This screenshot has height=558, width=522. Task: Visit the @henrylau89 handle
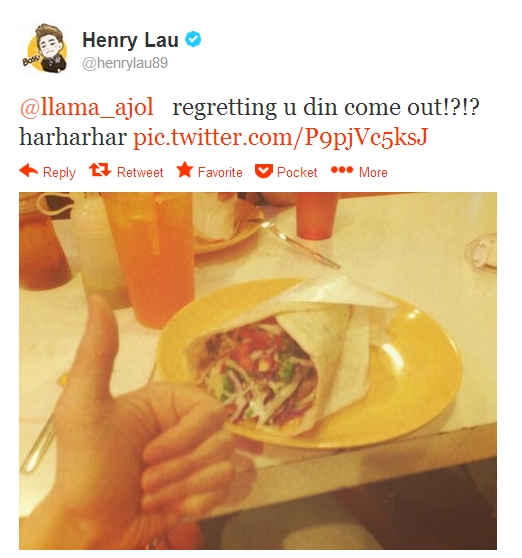point(125,63)
